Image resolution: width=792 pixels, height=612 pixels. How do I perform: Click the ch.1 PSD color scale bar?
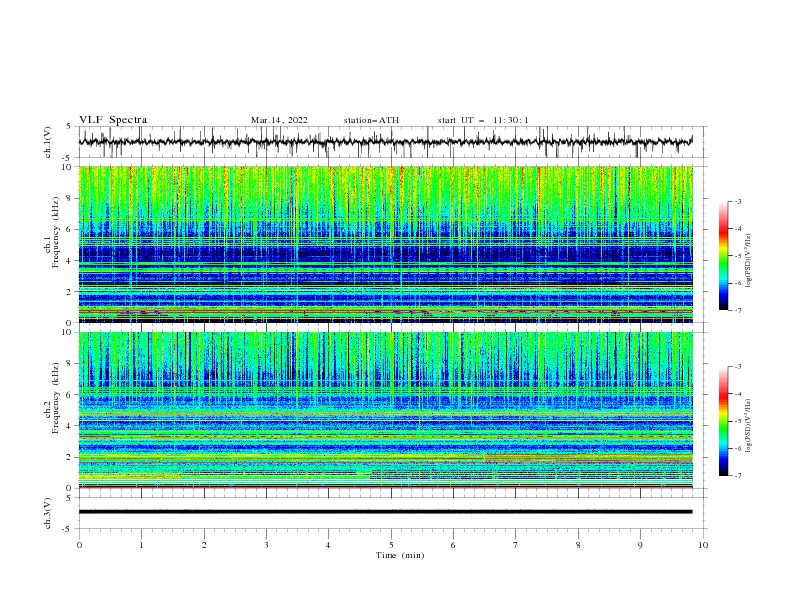723,256
